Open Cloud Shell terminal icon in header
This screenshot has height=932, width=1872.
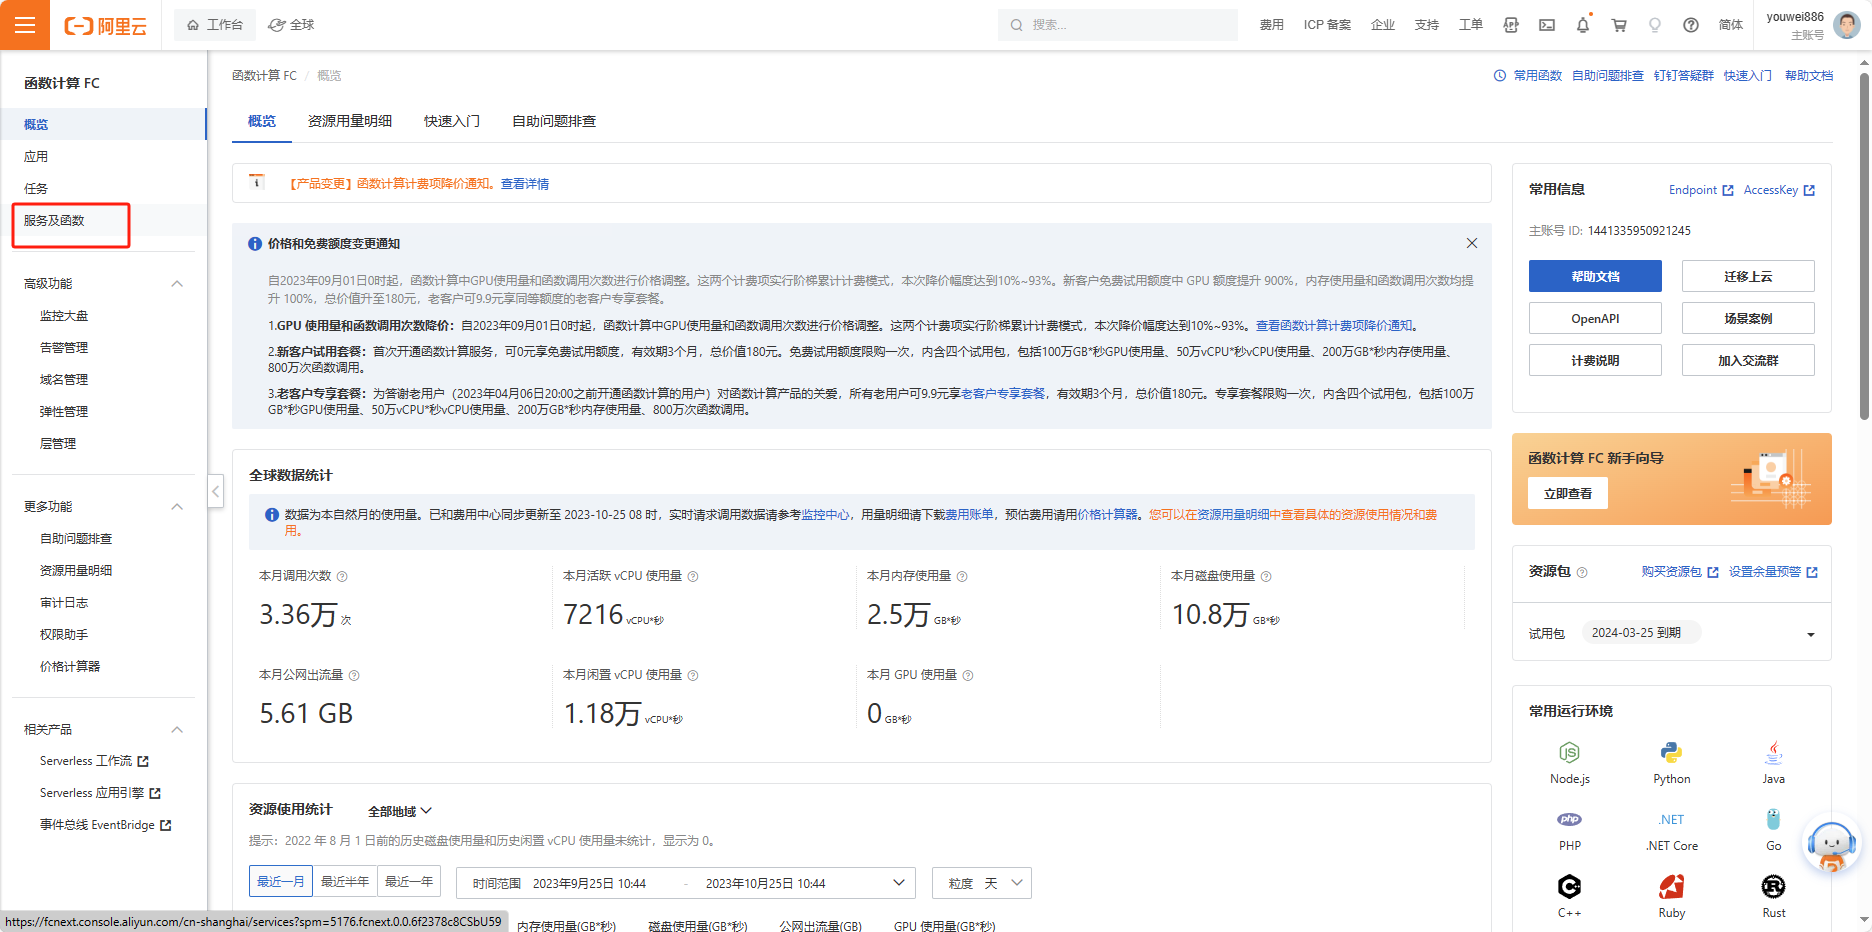point(1547,25)
